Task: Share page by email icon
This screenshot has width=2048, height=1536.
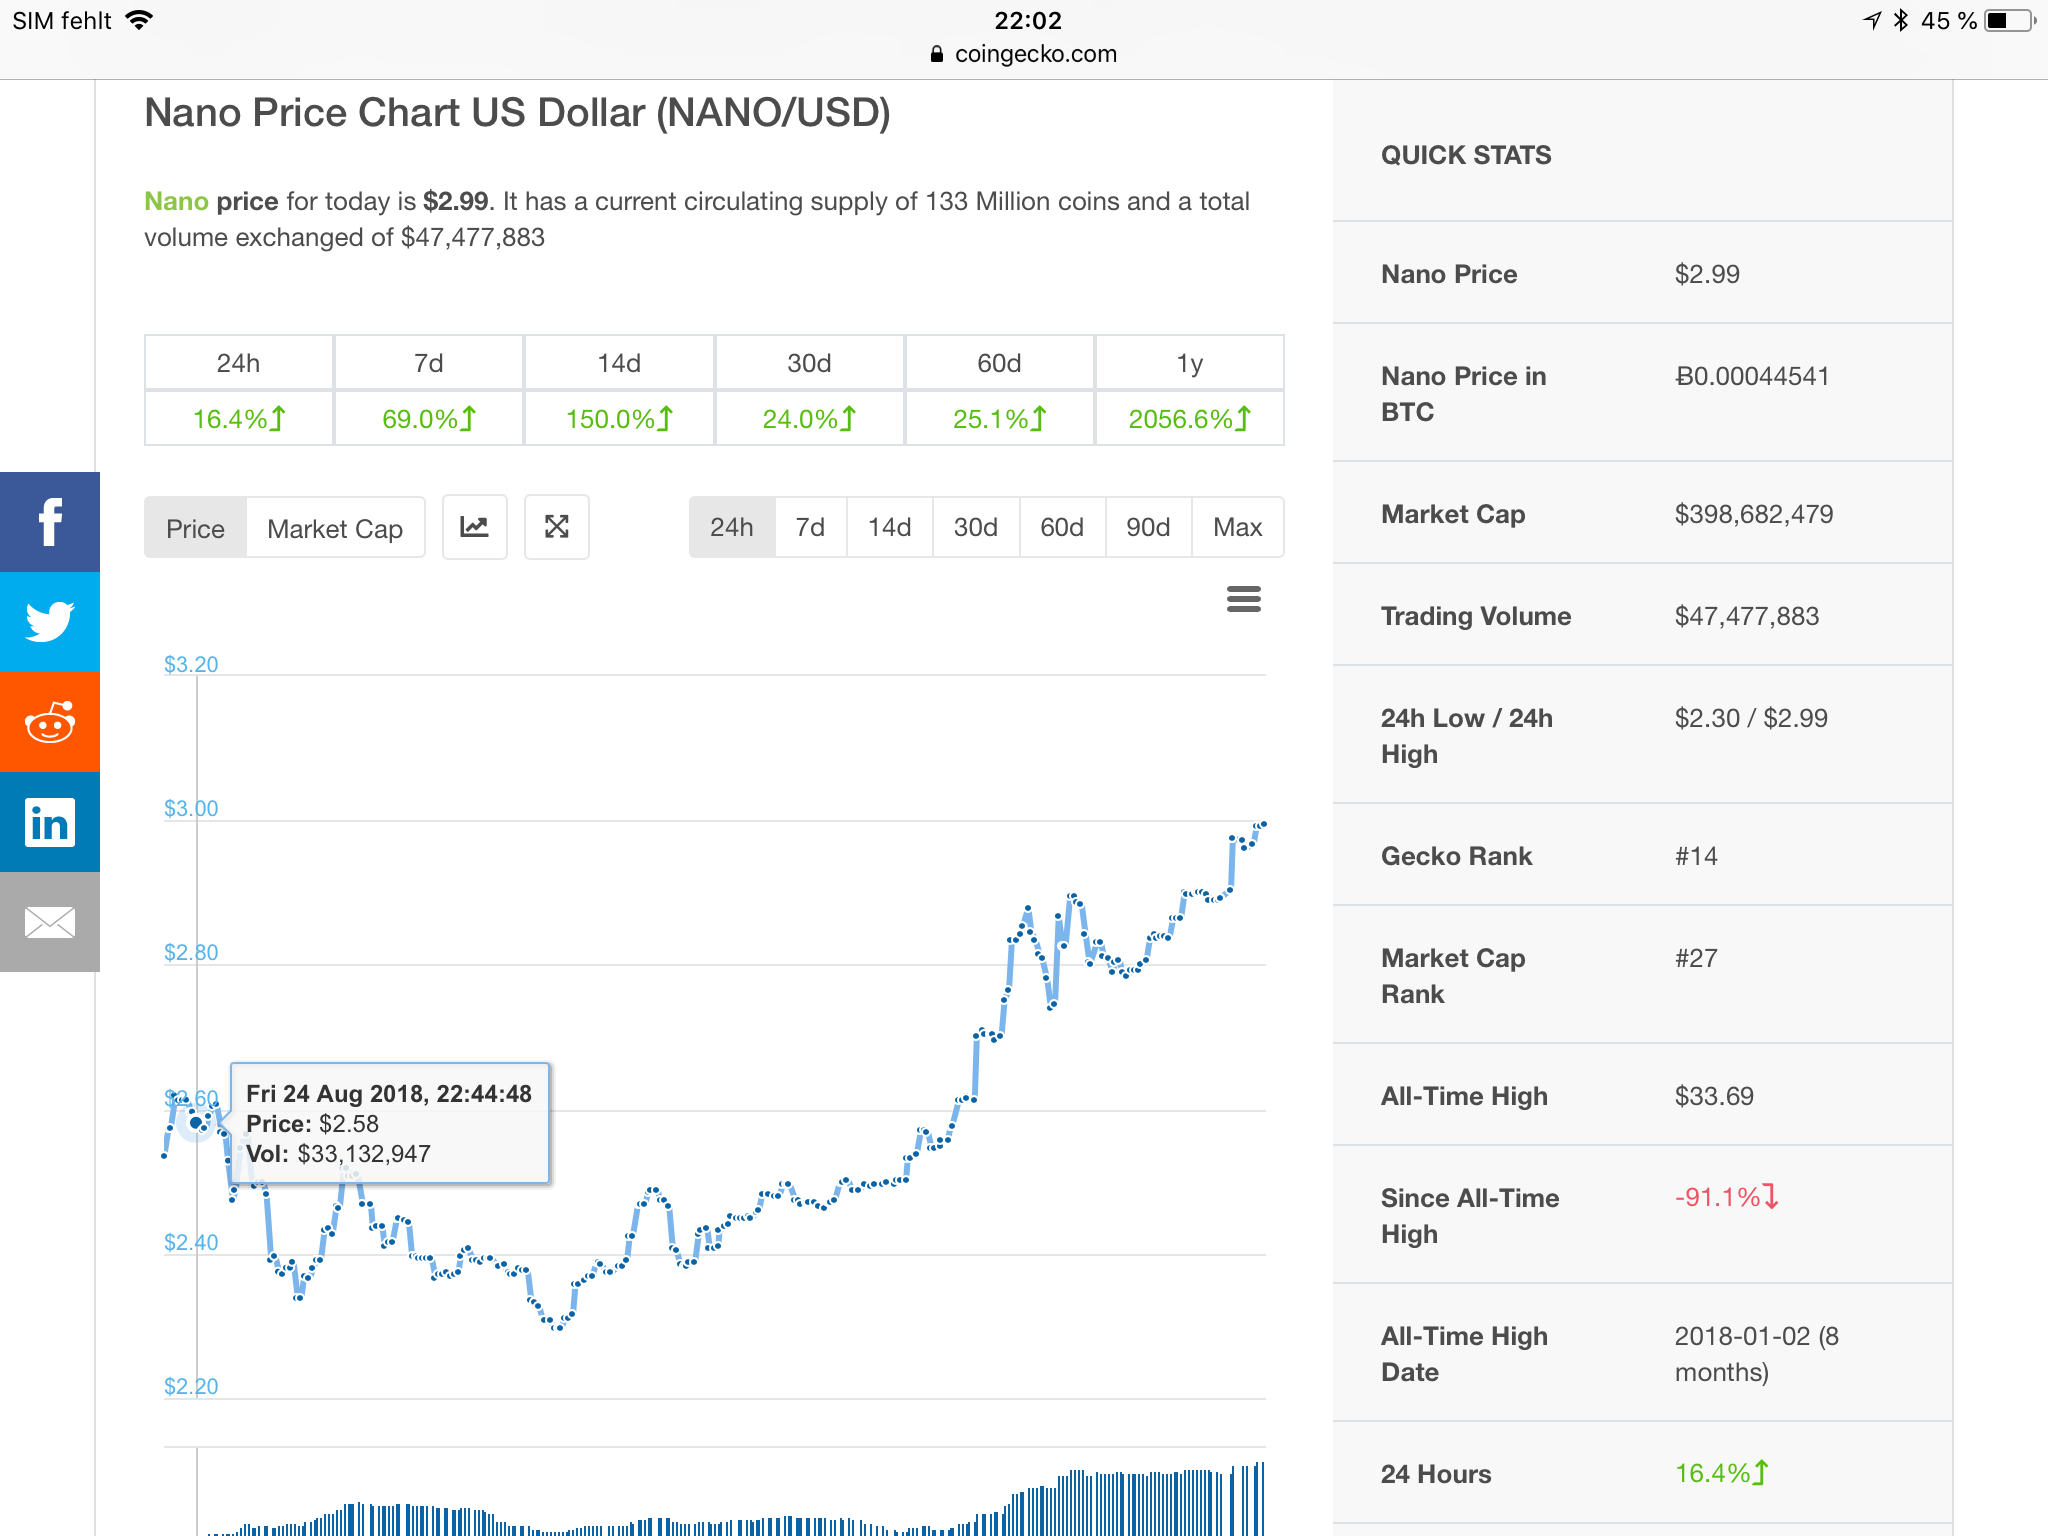Action: point(50,922)
